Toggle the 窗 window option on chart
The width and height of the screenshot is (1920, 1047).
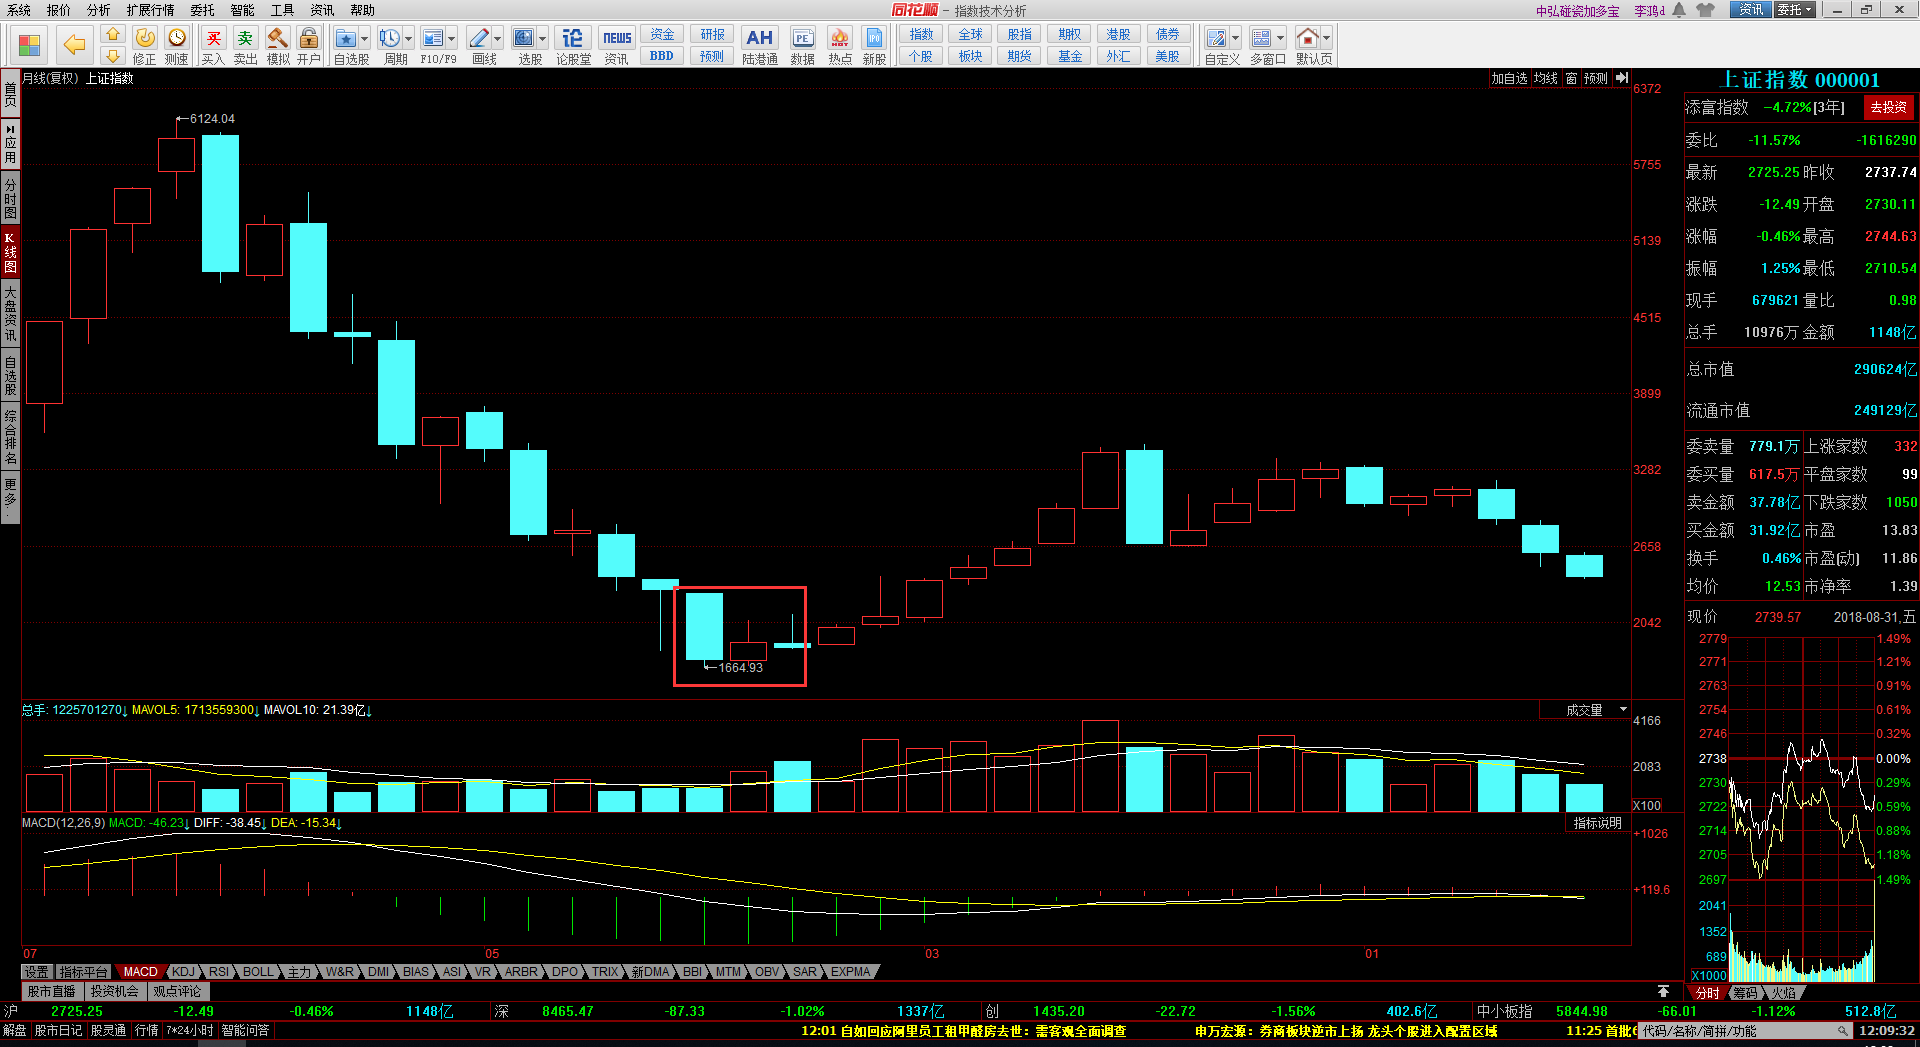click(1572, 78)
